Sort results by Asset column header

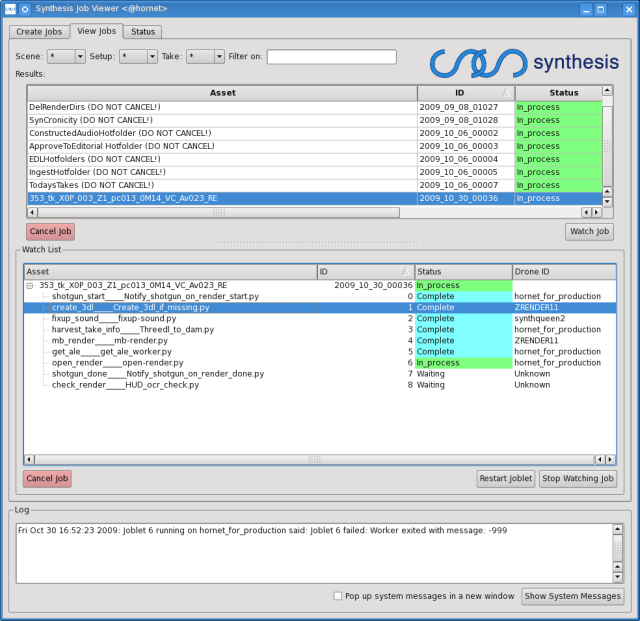click(x=222, y=93)
